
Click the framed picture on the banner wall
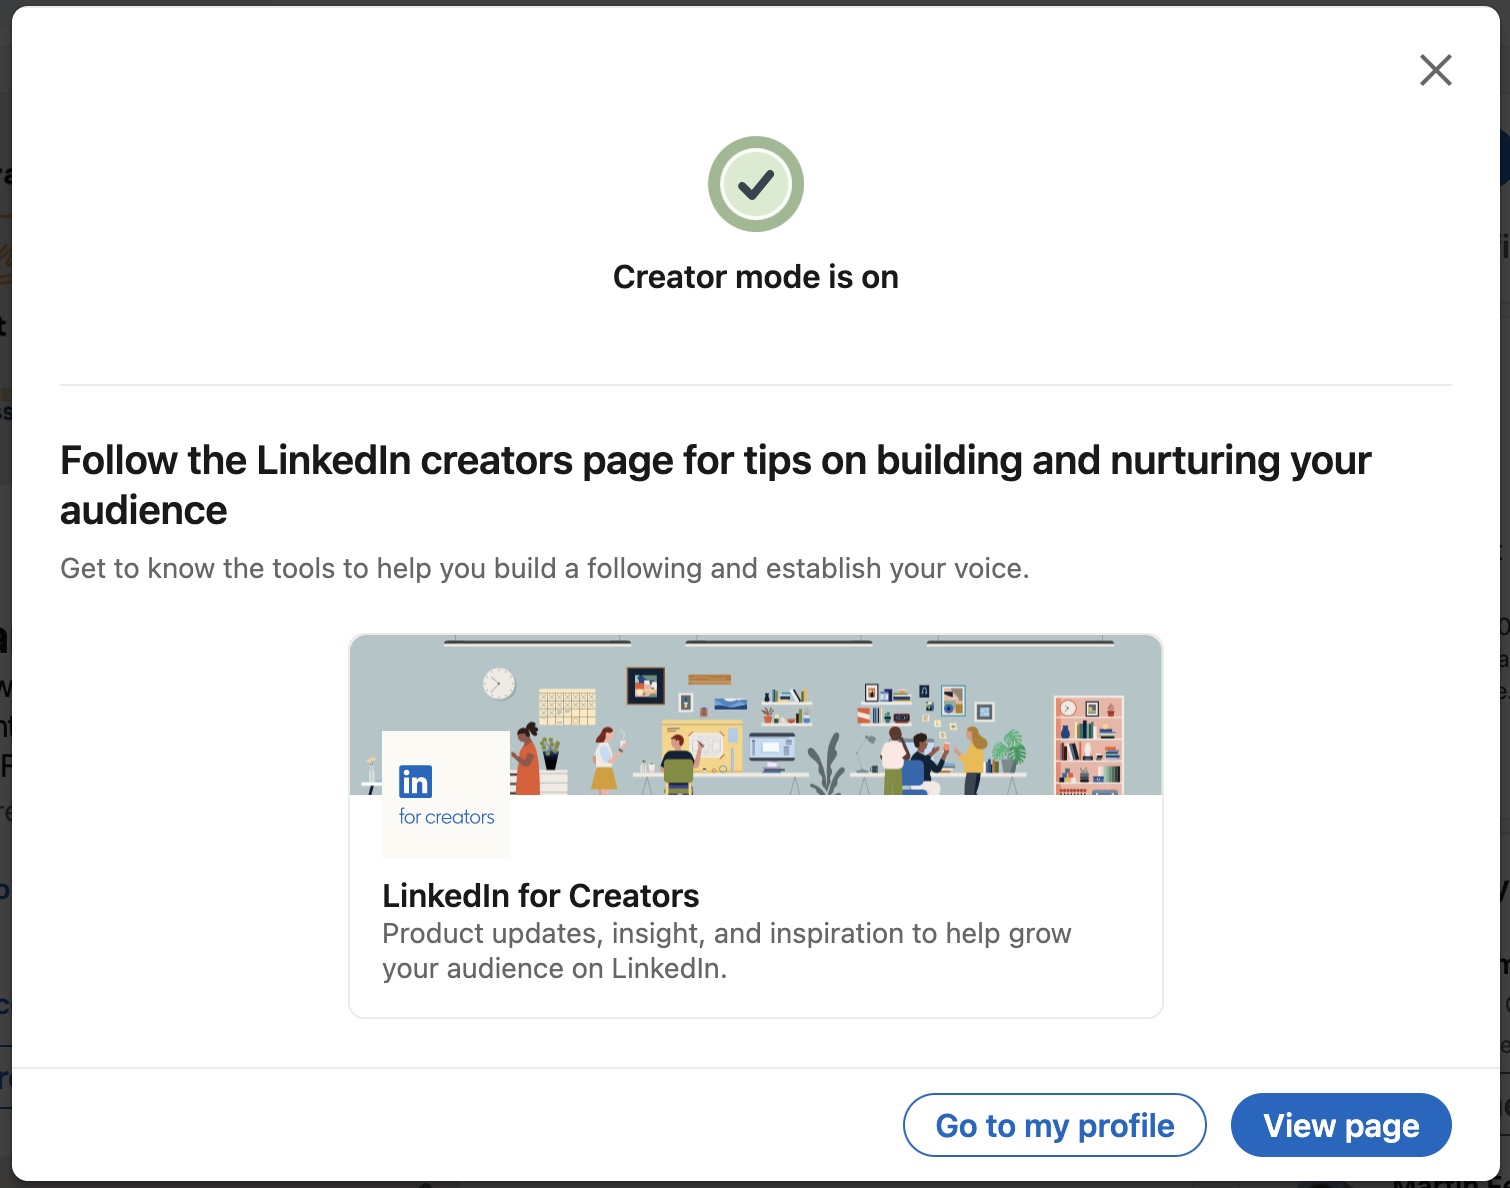click(x=646, y=686)
